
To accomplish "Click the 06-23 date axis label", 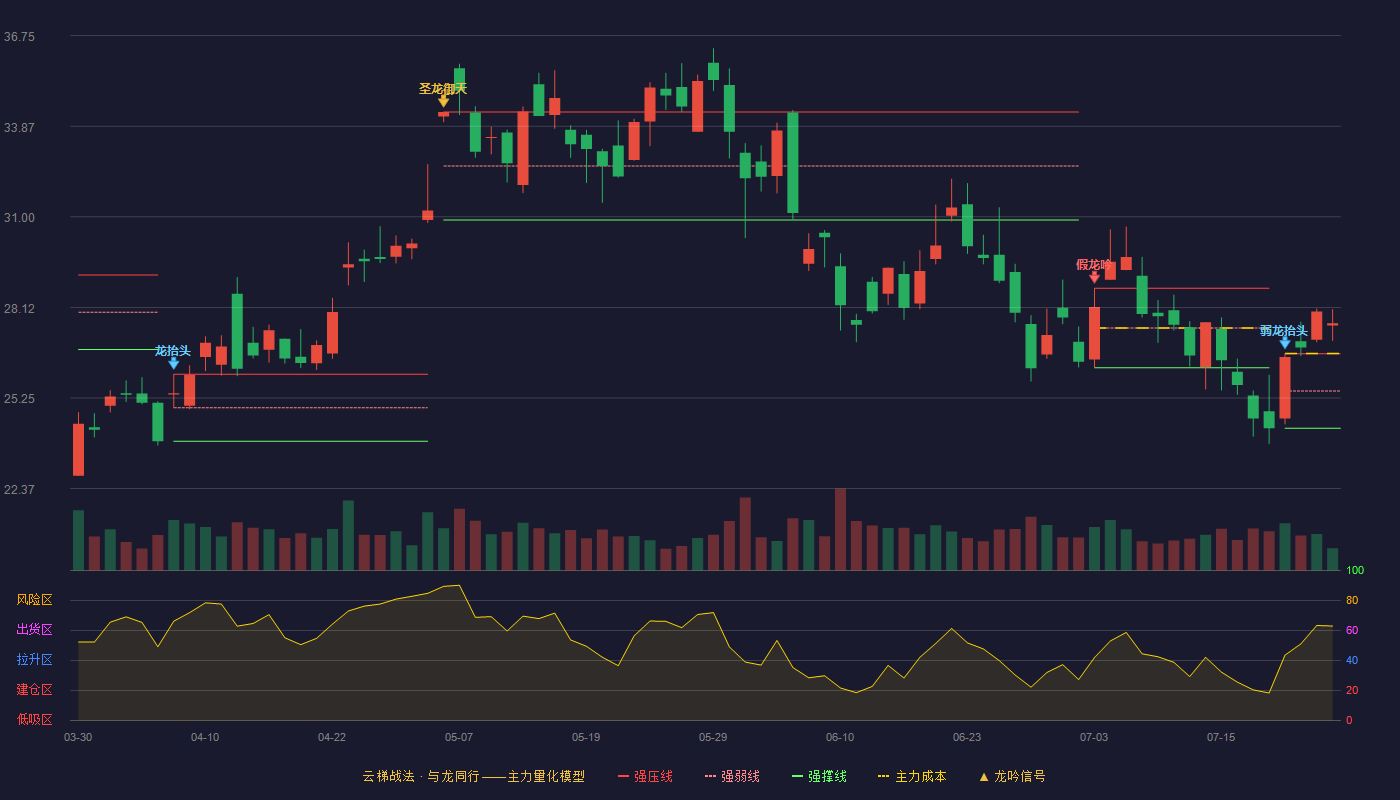I will pyautogui.click(x=967, y=737).
